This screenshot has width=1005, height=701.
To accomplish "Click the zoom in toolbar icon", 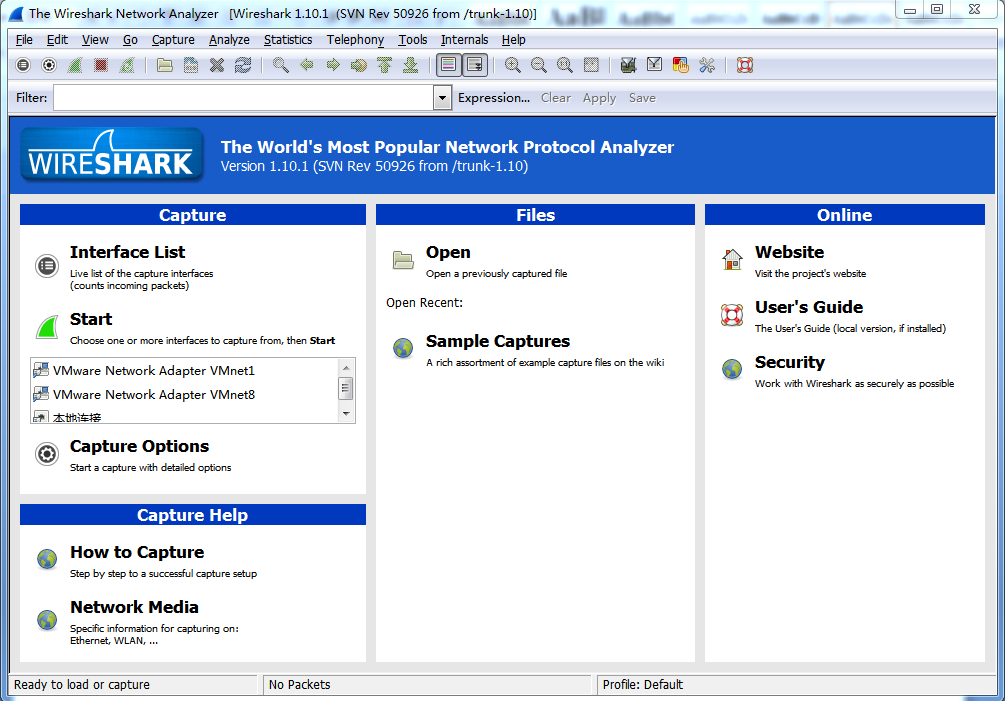I will click(x=512, y=65).
